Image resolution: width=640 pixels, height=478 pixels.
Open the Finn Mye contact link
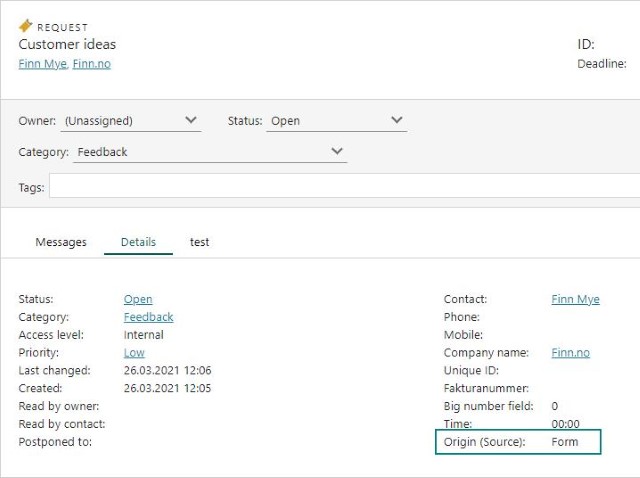[x=576, y=299]
